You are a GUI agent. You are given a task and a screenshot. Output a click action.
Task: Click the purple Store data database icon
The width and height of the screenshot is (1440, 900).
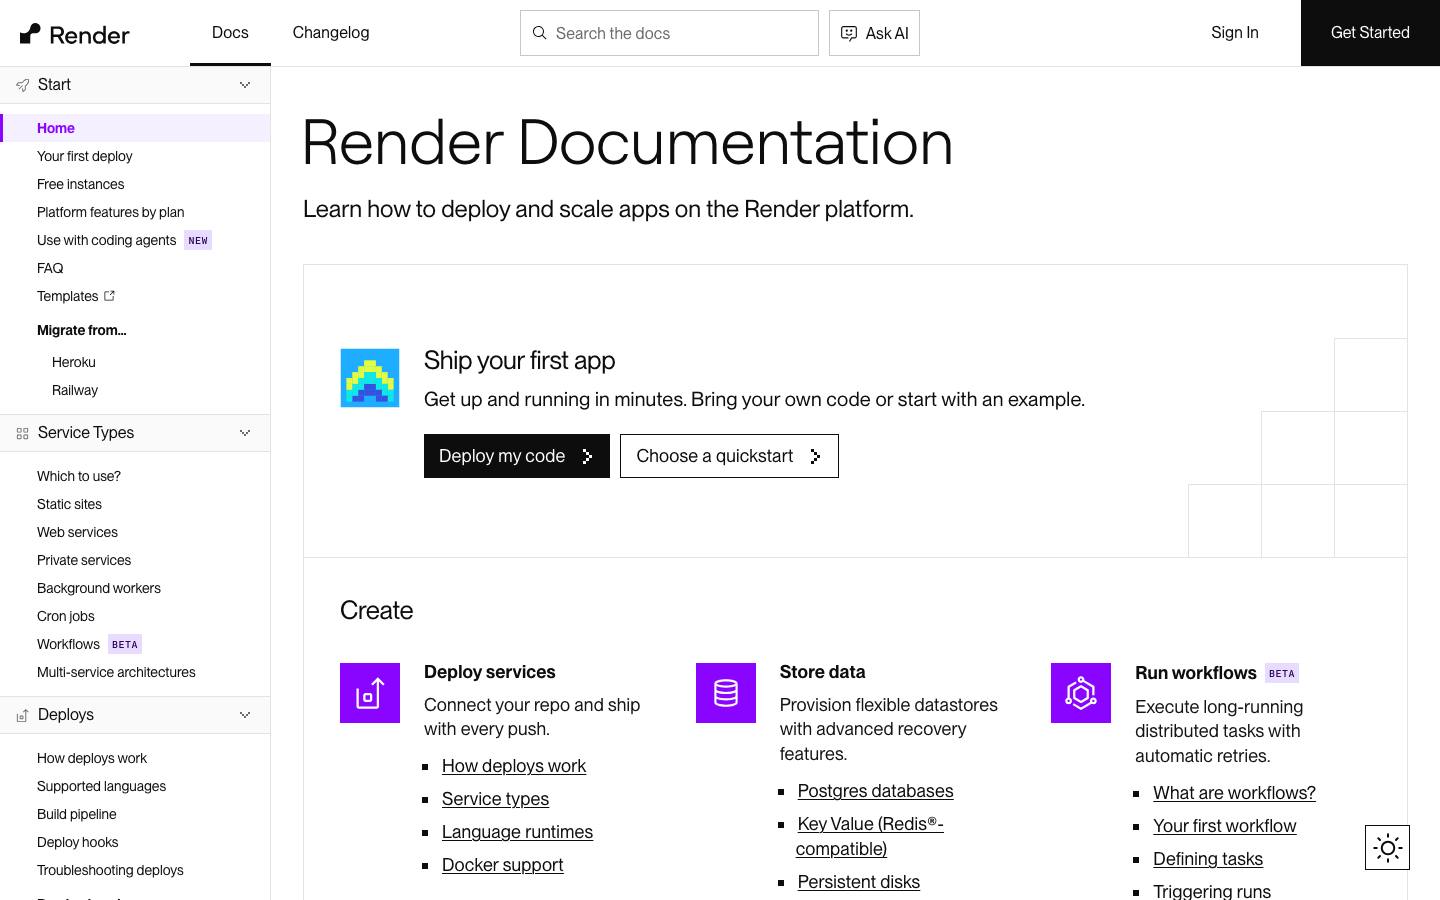click(726, 693)
